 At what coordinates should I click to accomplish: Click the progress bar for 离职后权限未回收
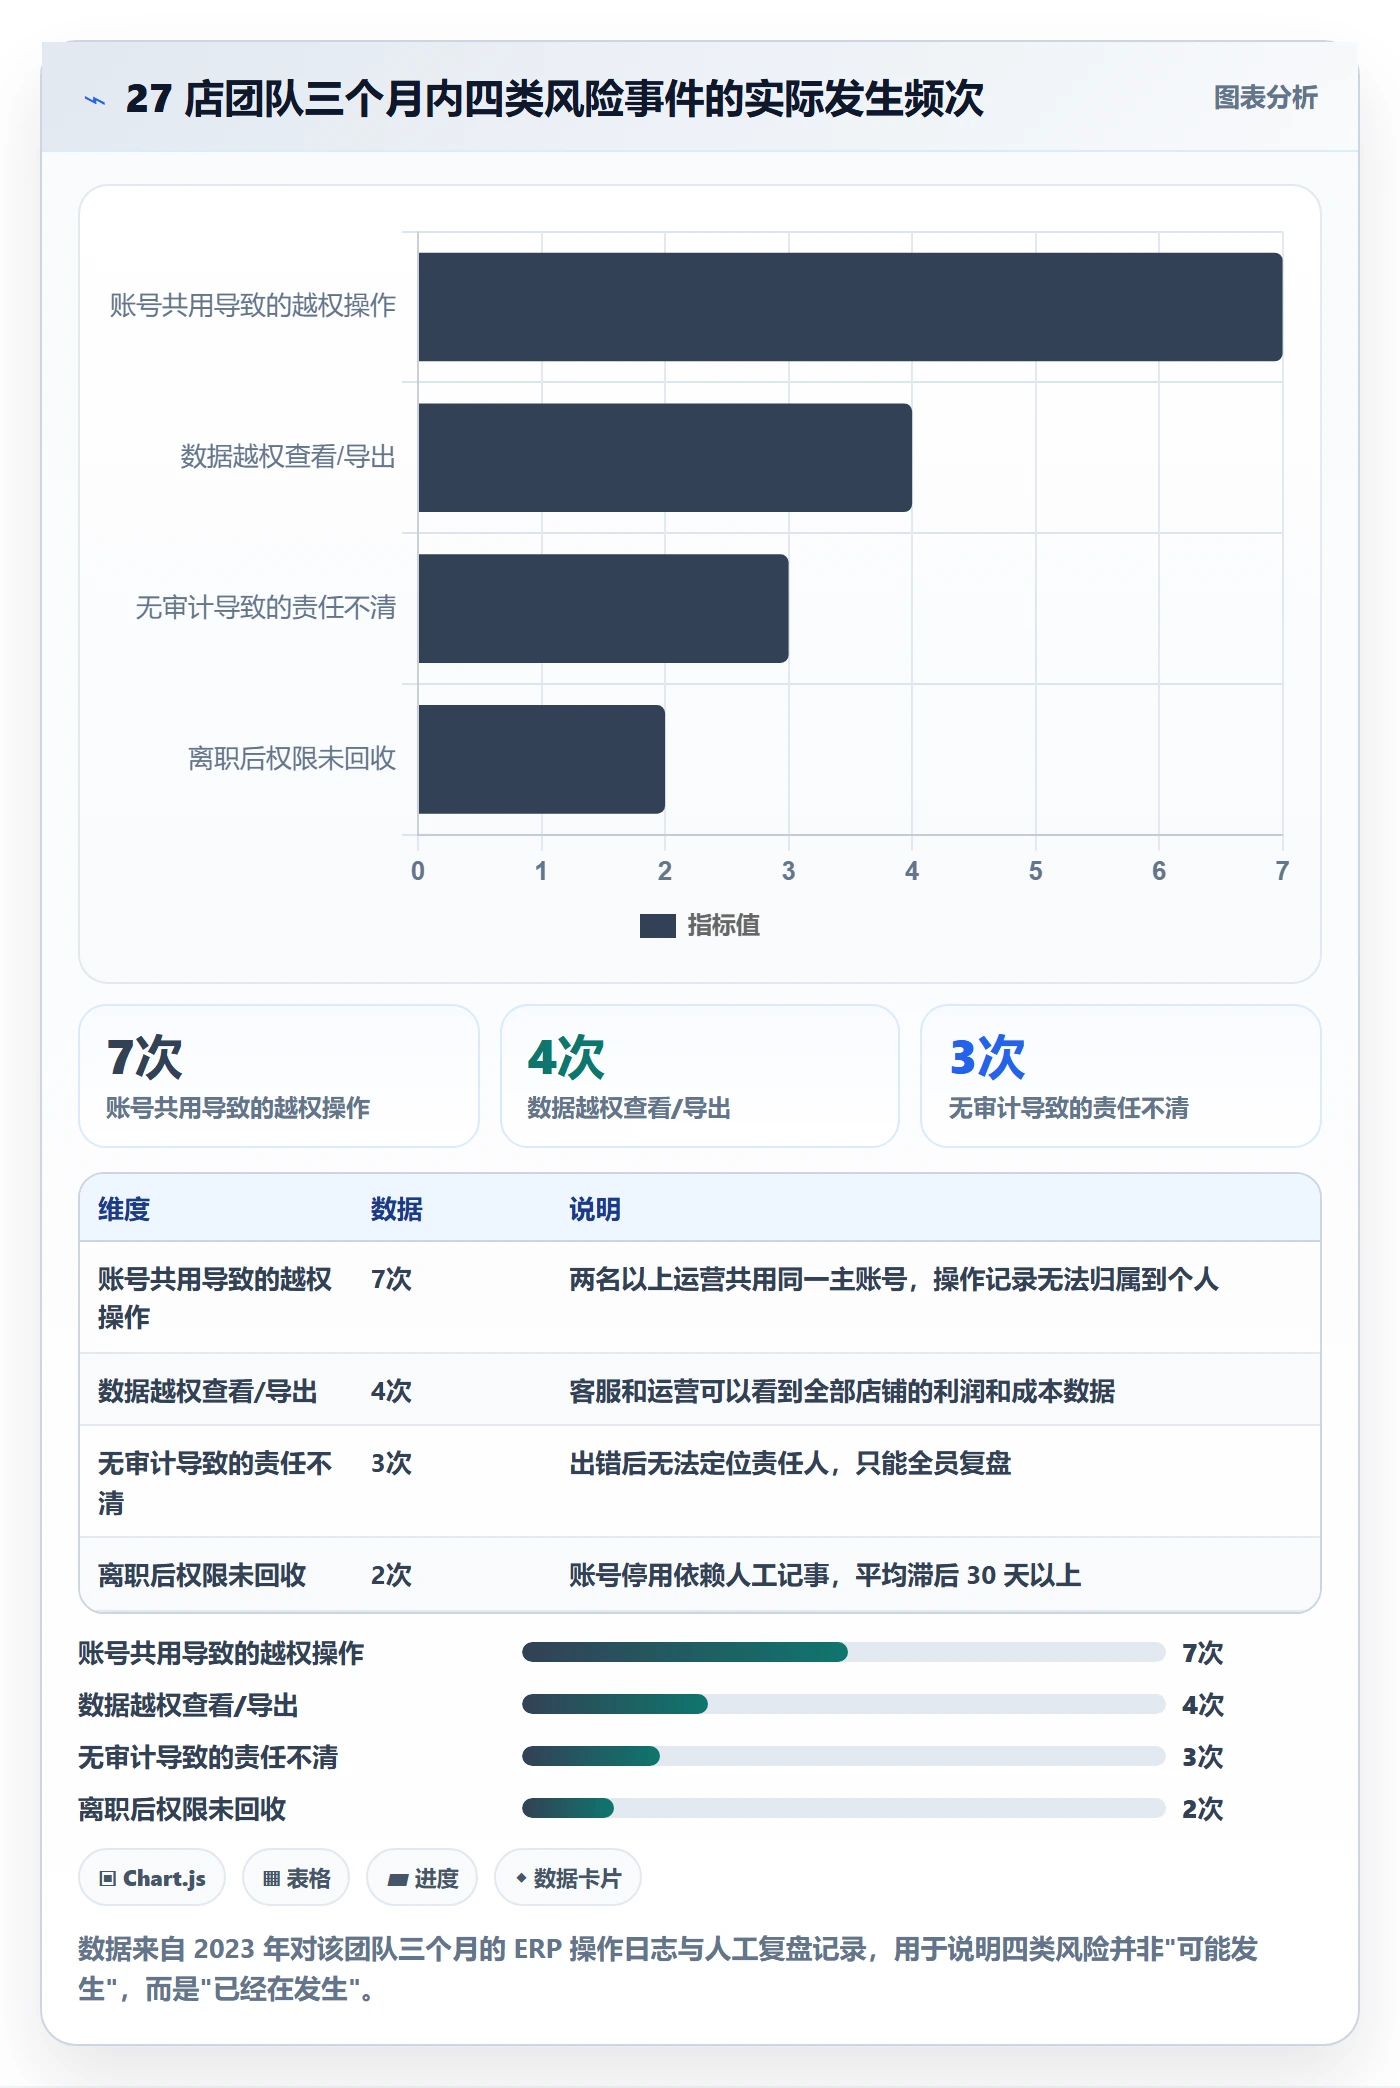[844, 1808]
